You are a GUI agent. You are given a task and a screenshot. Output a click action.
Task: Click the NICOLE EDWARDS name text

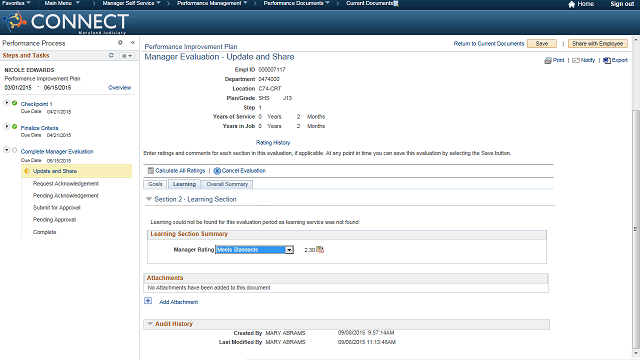[x=29, y=70]
